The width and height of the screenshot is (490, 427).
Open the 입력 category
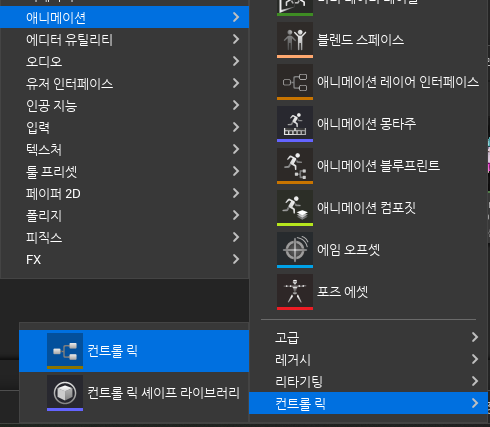124,127
